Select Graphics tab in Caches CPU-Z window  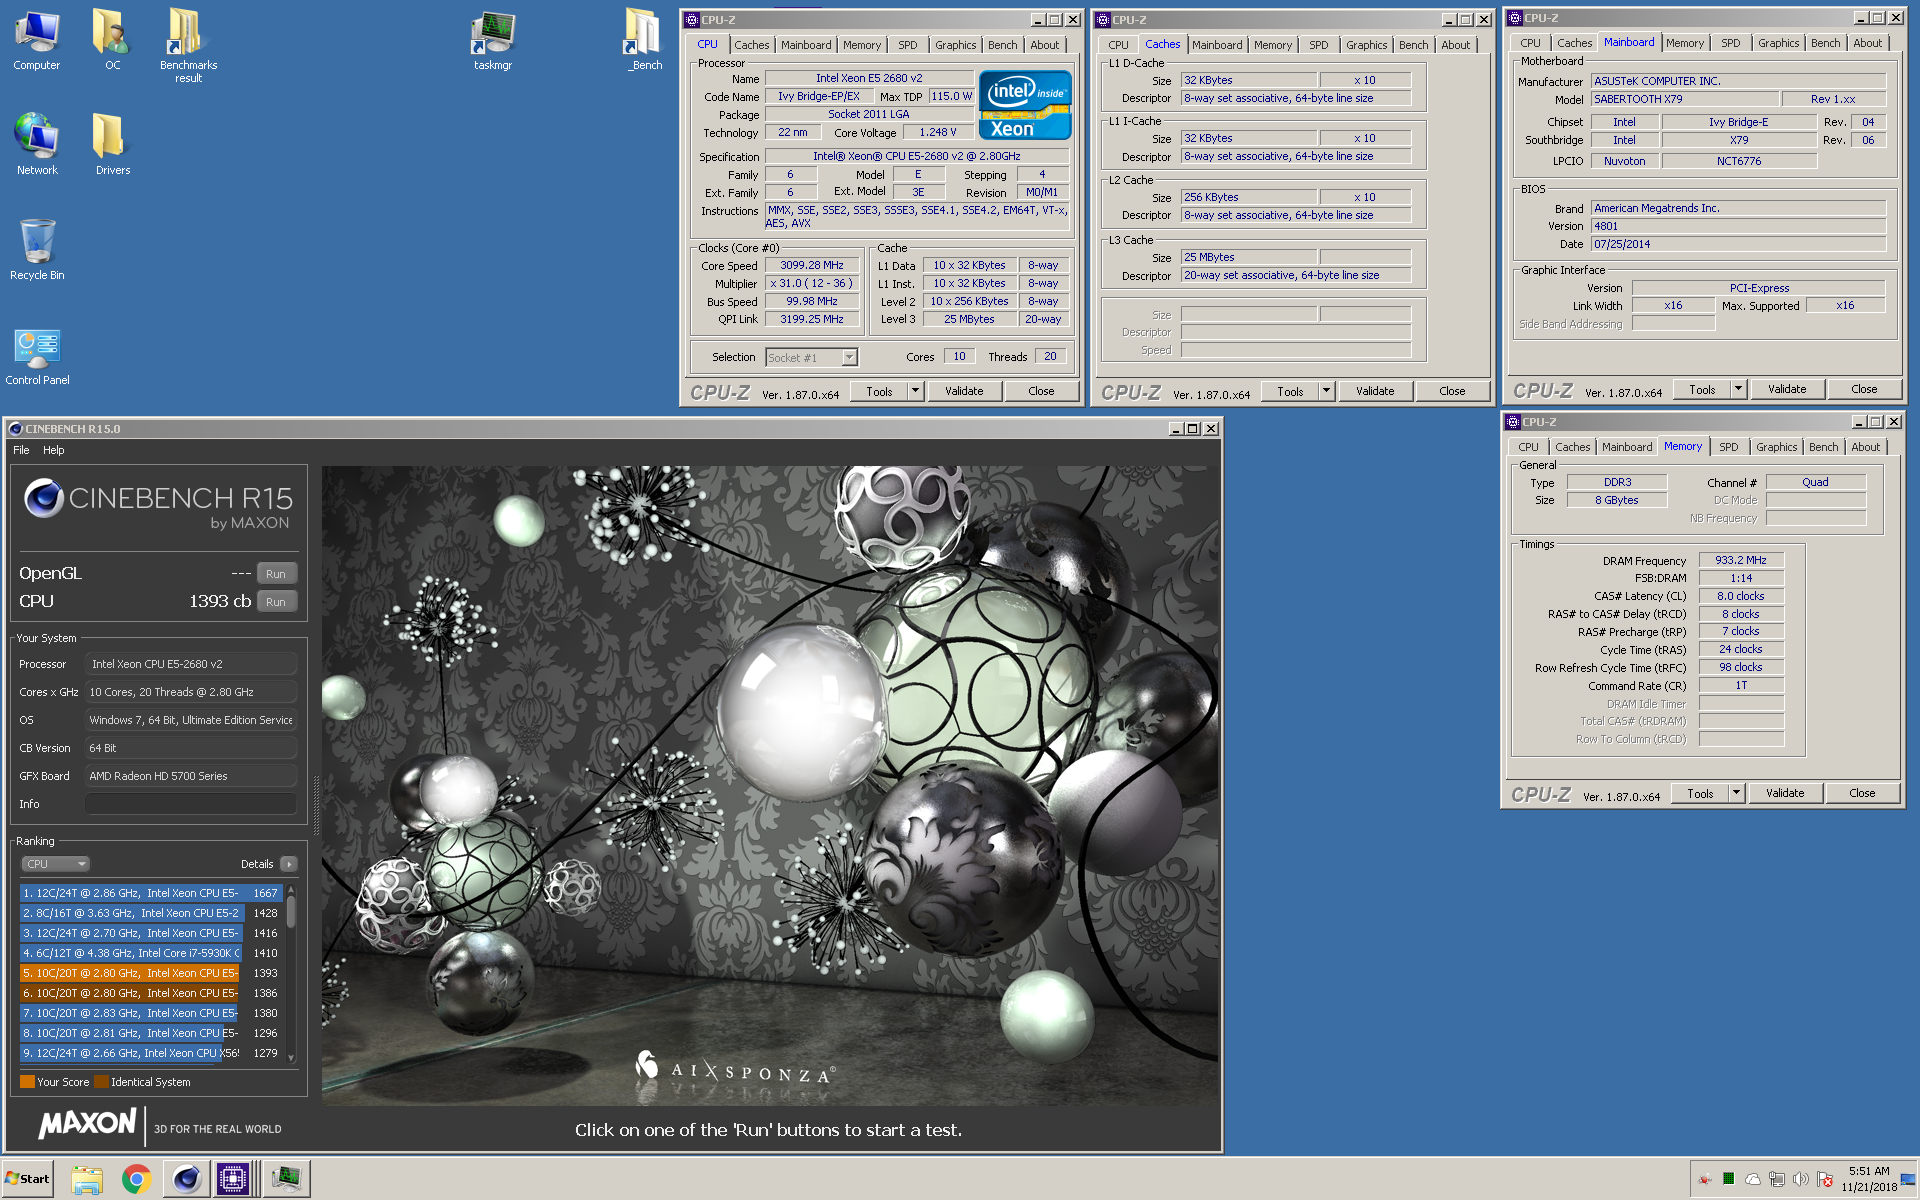[1366, 45]
